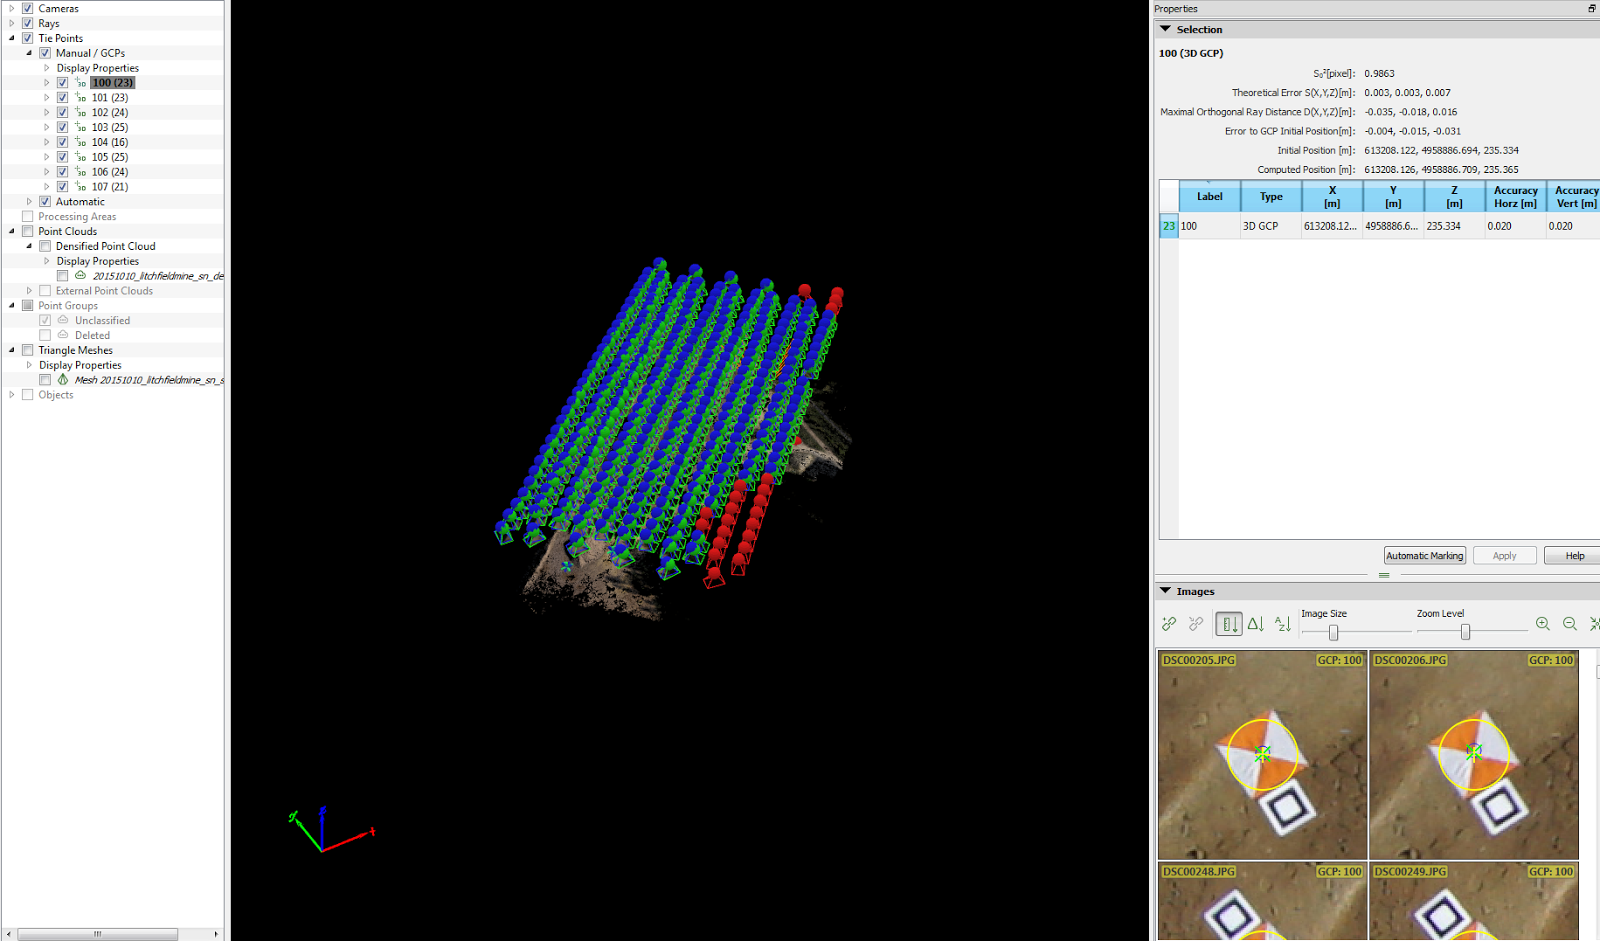Collapse the Manual / GCPs node
The width and height of the screenshot is (1600, 941).
[x=29, y=53]
